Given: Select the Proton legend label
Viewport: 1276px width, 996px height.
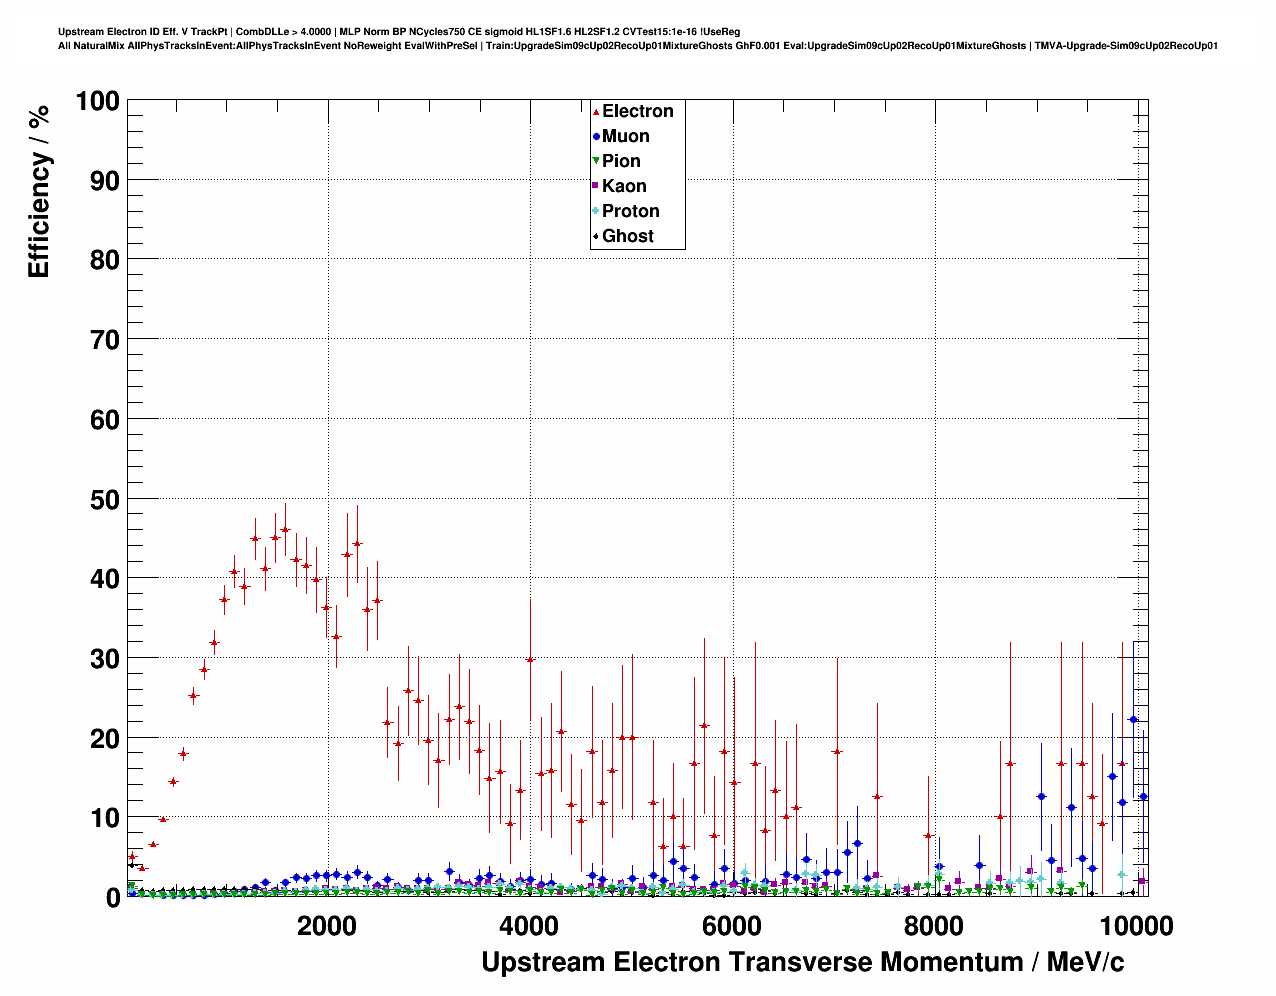Looking at the screenshot, I should (631, 211).
